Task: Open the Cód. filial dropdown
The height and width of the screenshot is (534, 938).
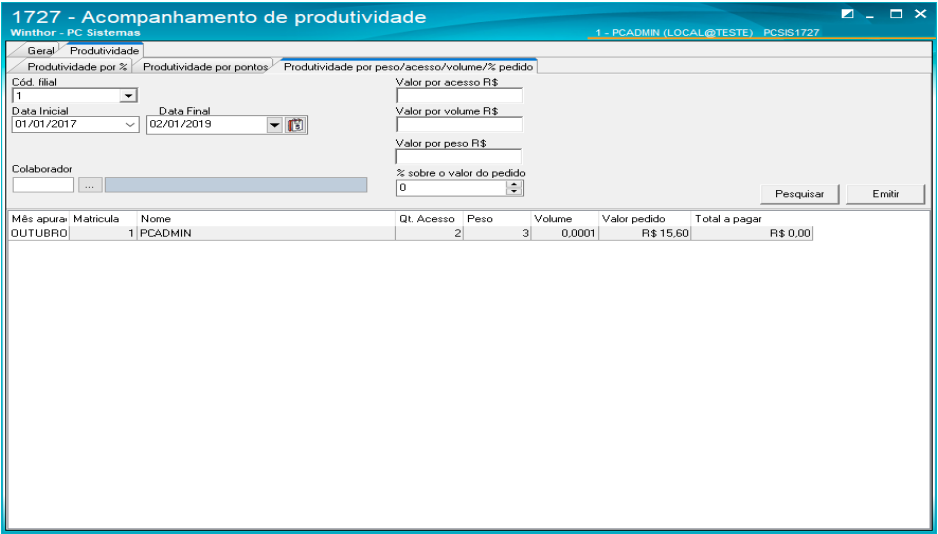Action: click(x=127, y=96)
